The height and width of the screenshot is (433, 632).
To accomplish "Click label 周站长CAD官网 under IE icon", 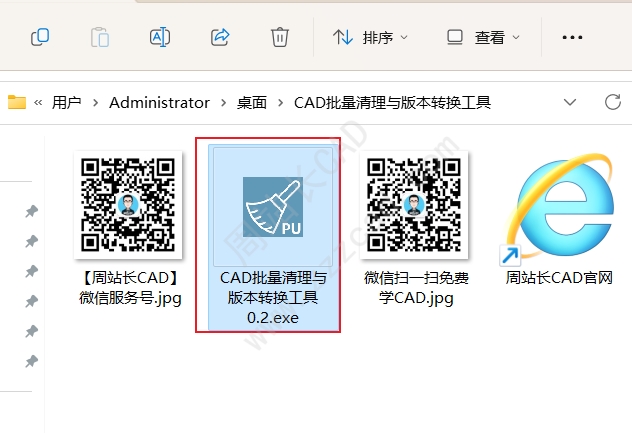I will coord(559,278).
